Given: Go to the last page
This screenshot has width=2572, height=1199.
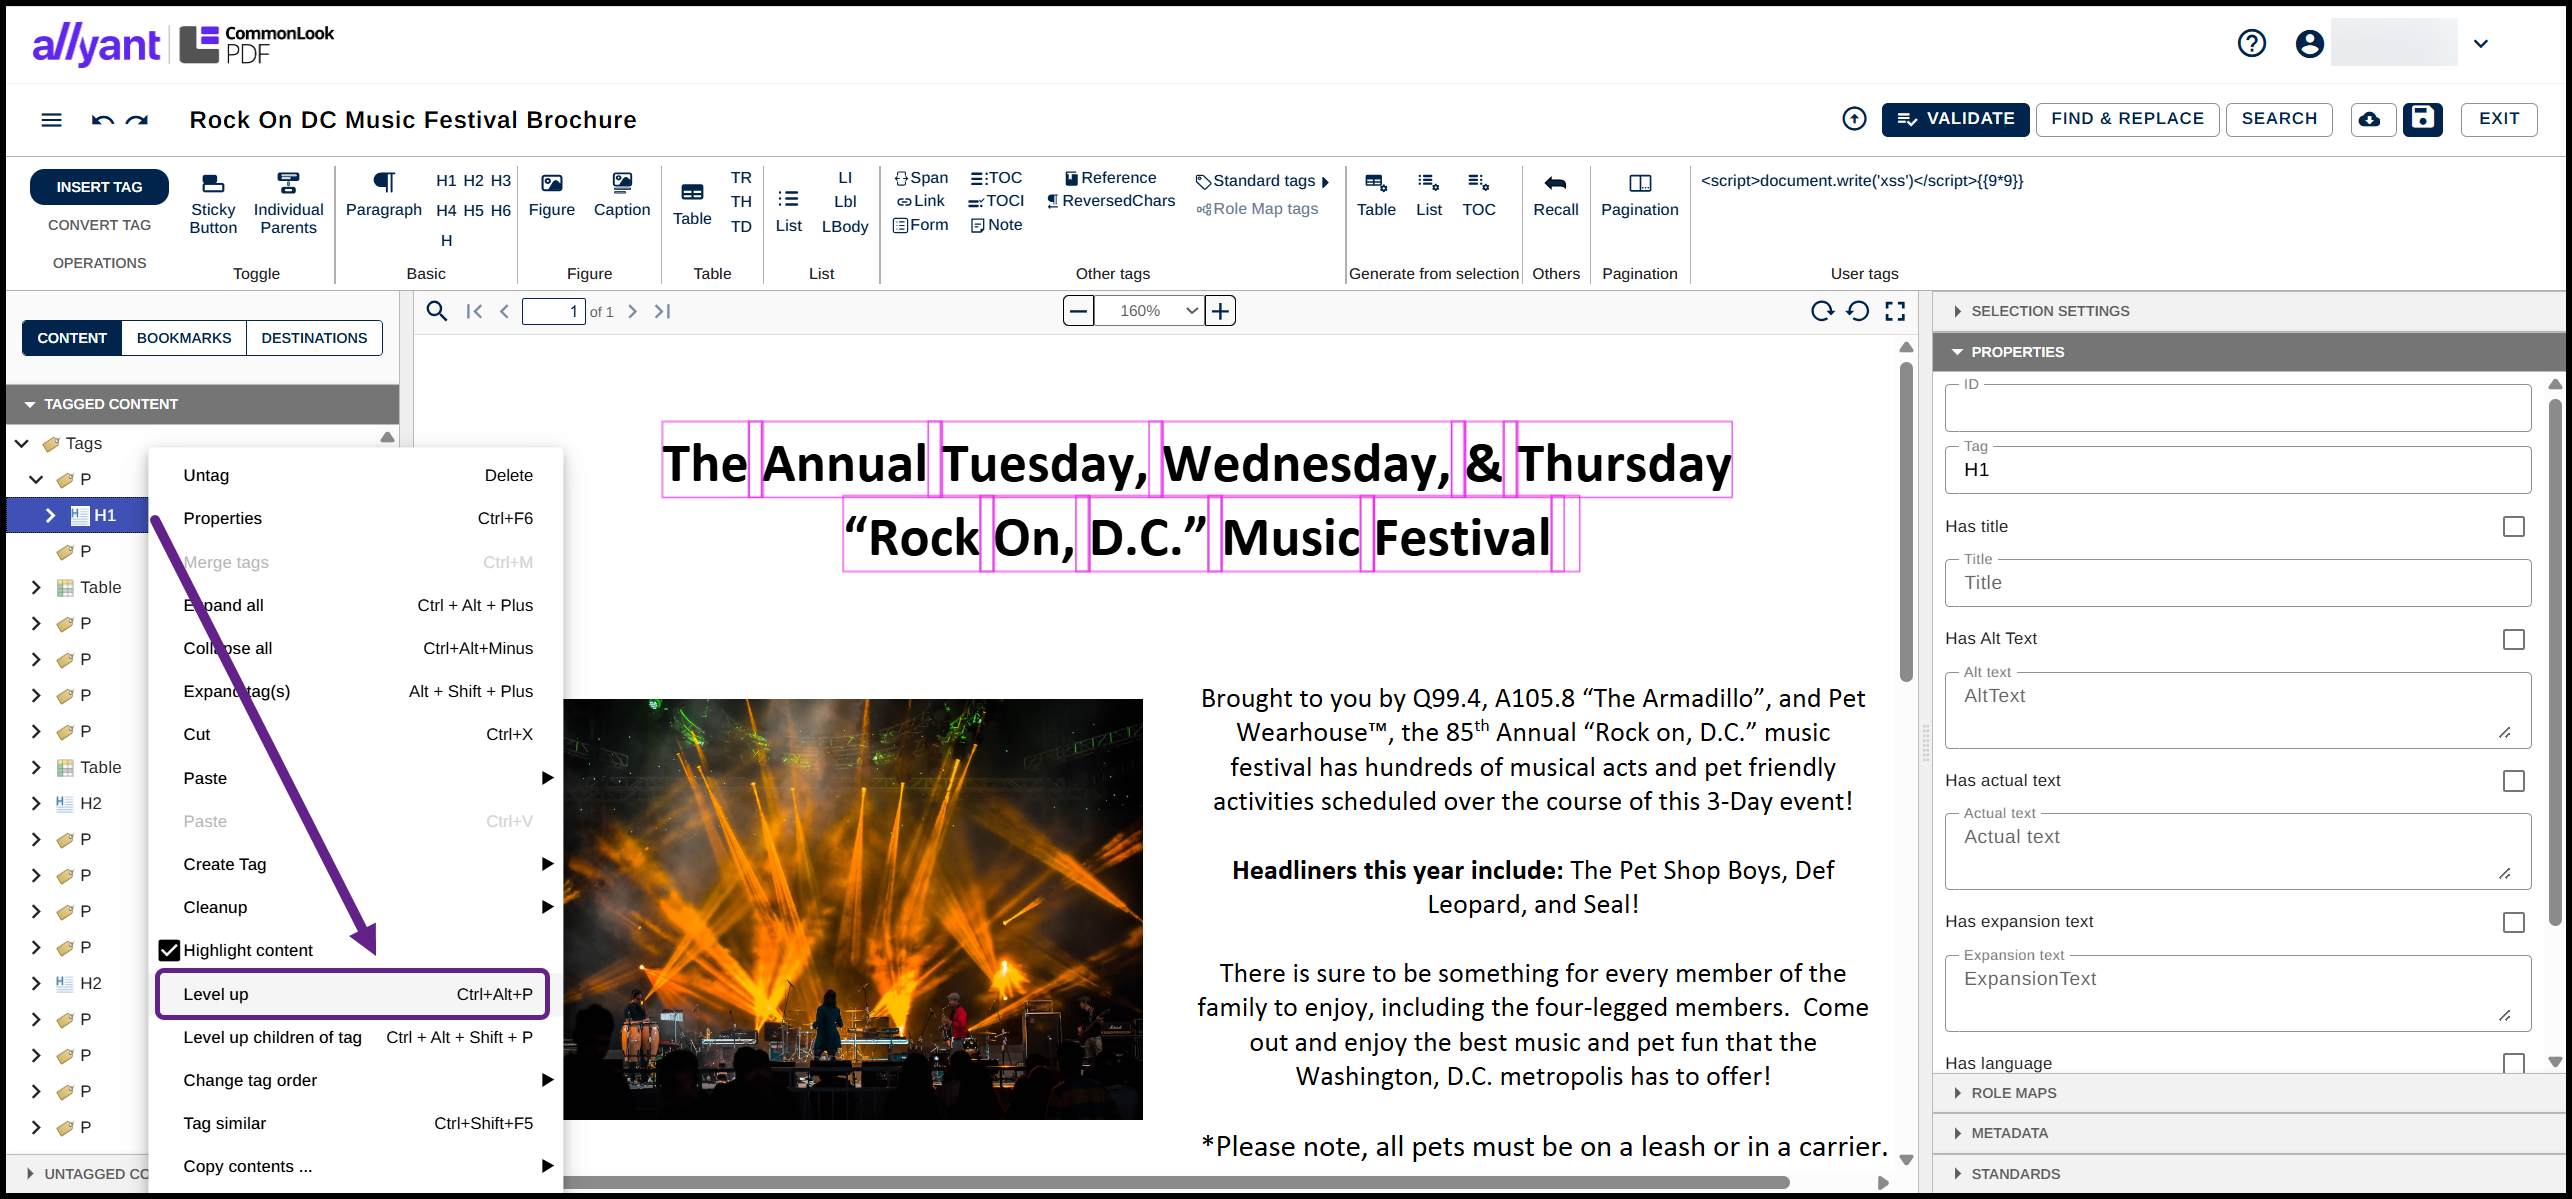Looking at the screenshot, I should [662, 311].
